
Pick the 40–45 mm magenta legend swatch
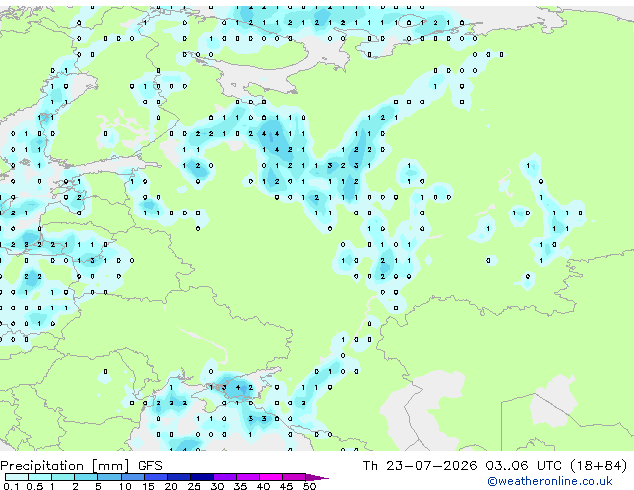[271, 477]
